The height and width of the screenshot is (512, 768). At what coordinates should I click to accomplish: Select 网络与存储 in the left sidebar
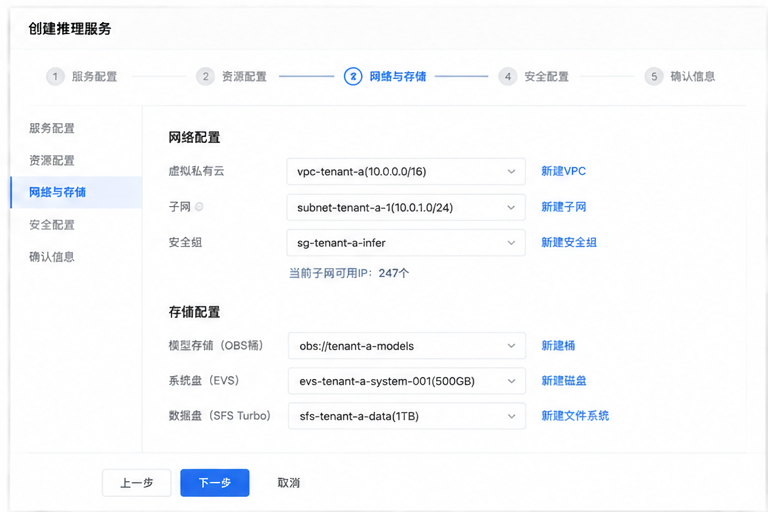76,192
